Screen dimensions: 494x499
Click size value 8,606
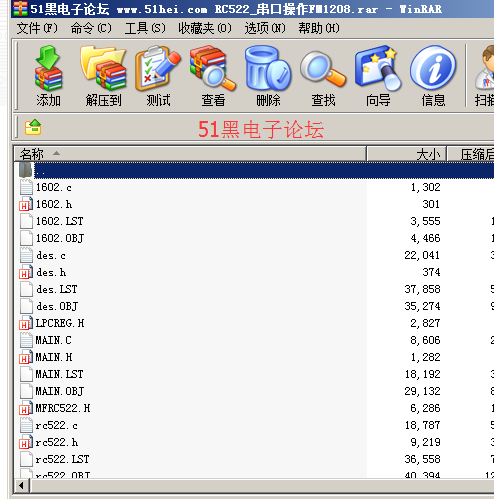425,340
